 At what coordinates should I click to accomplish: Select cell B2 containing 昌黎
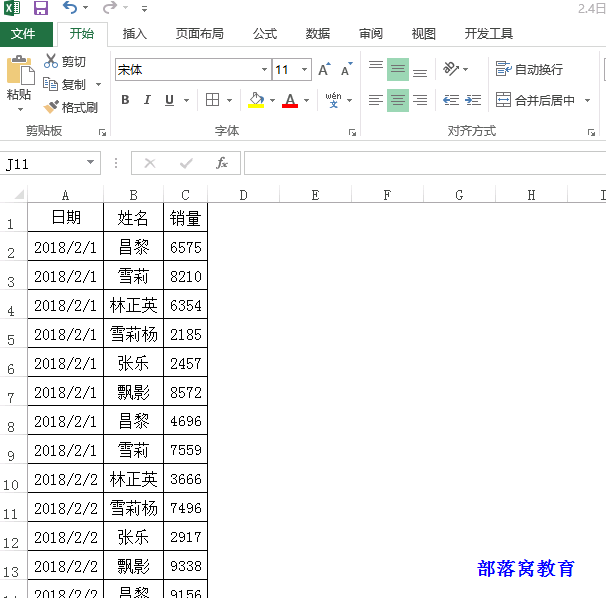pyautogui.click(x=133, y=247)
